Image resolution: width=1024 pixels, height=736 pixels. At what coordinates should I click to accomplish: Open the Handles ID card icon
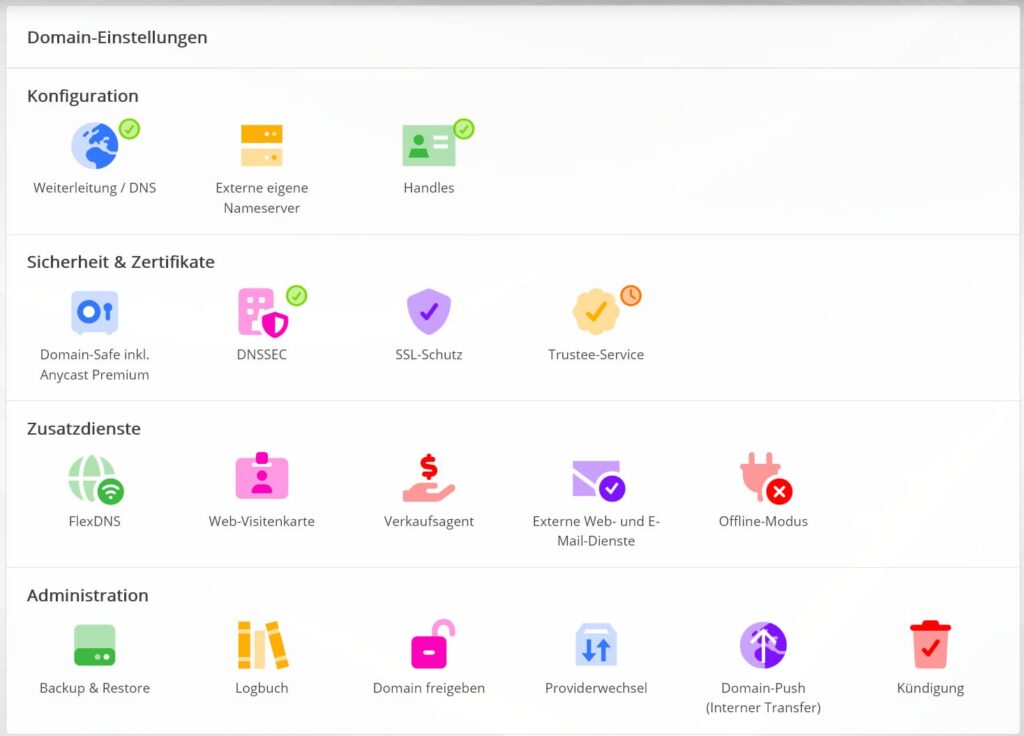(429, 146)
